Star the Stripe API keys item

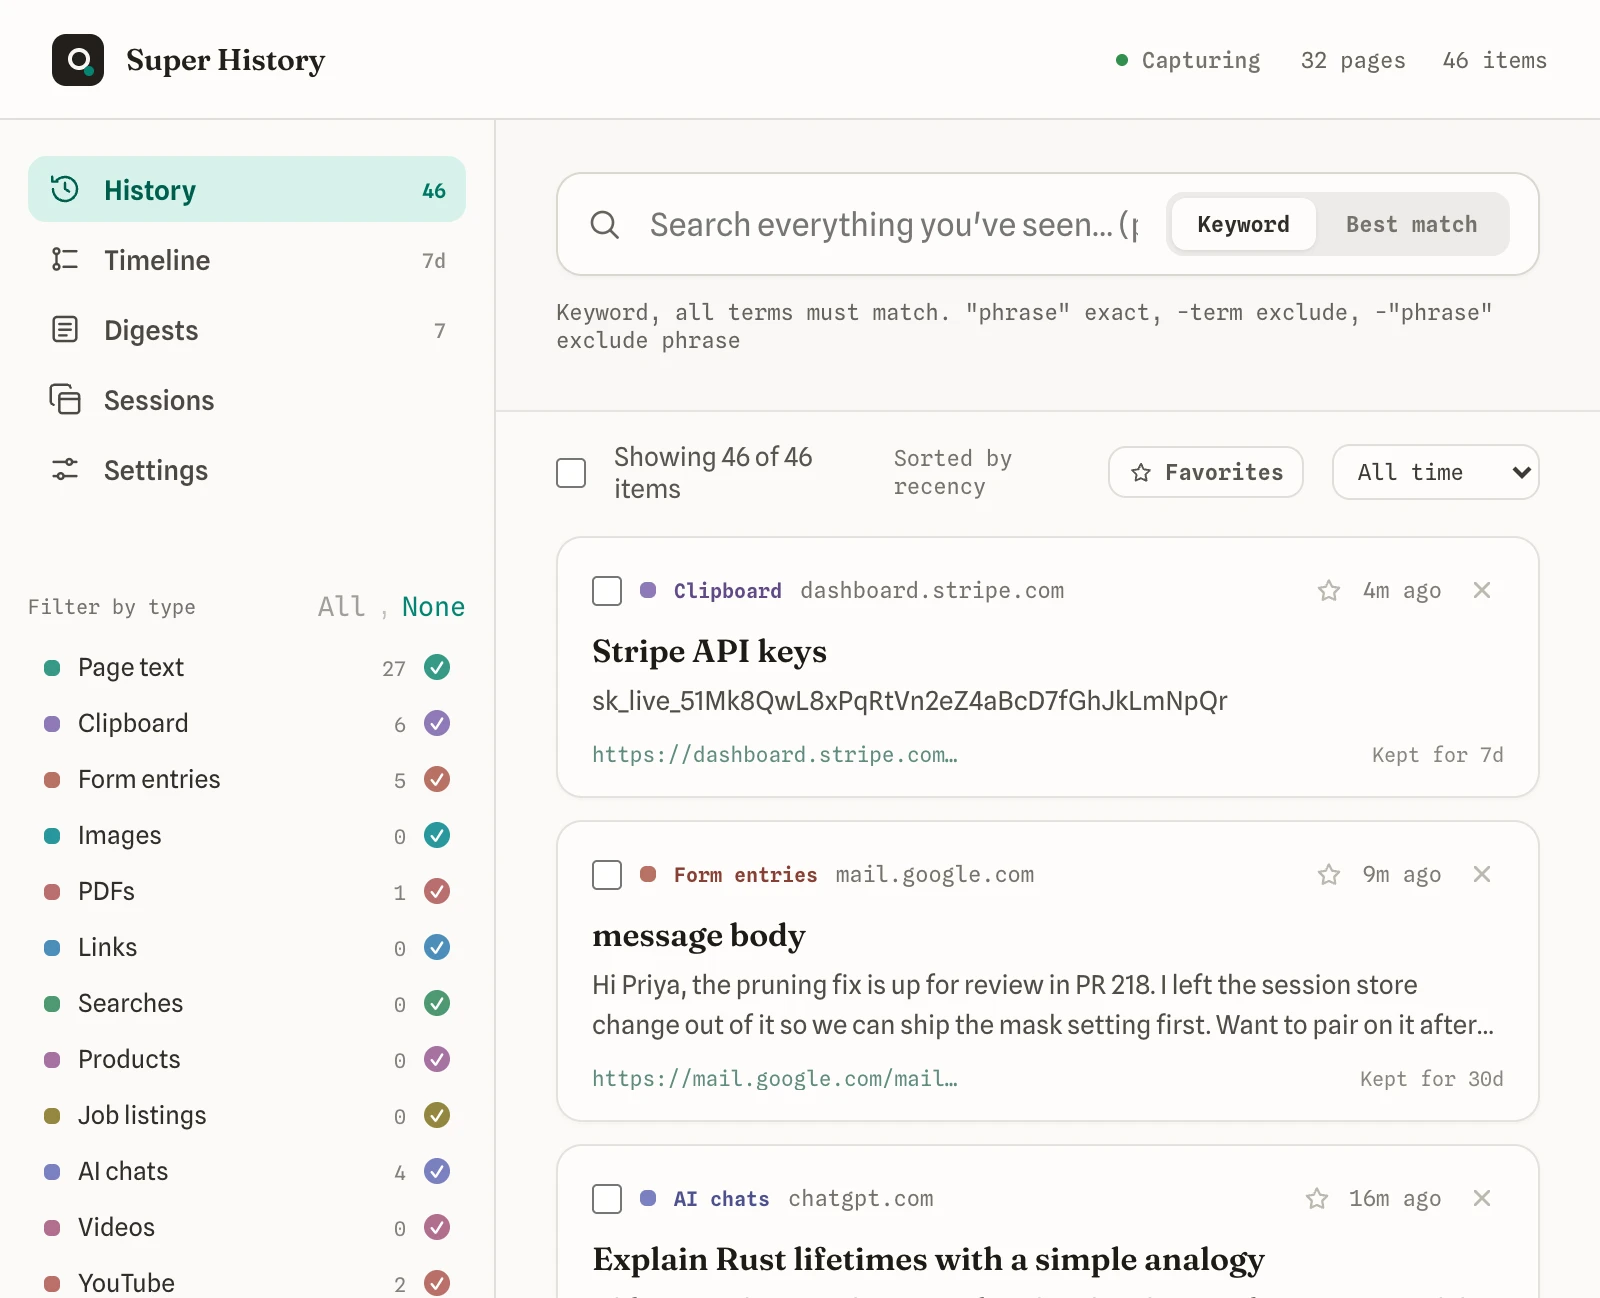[1329, 590]
